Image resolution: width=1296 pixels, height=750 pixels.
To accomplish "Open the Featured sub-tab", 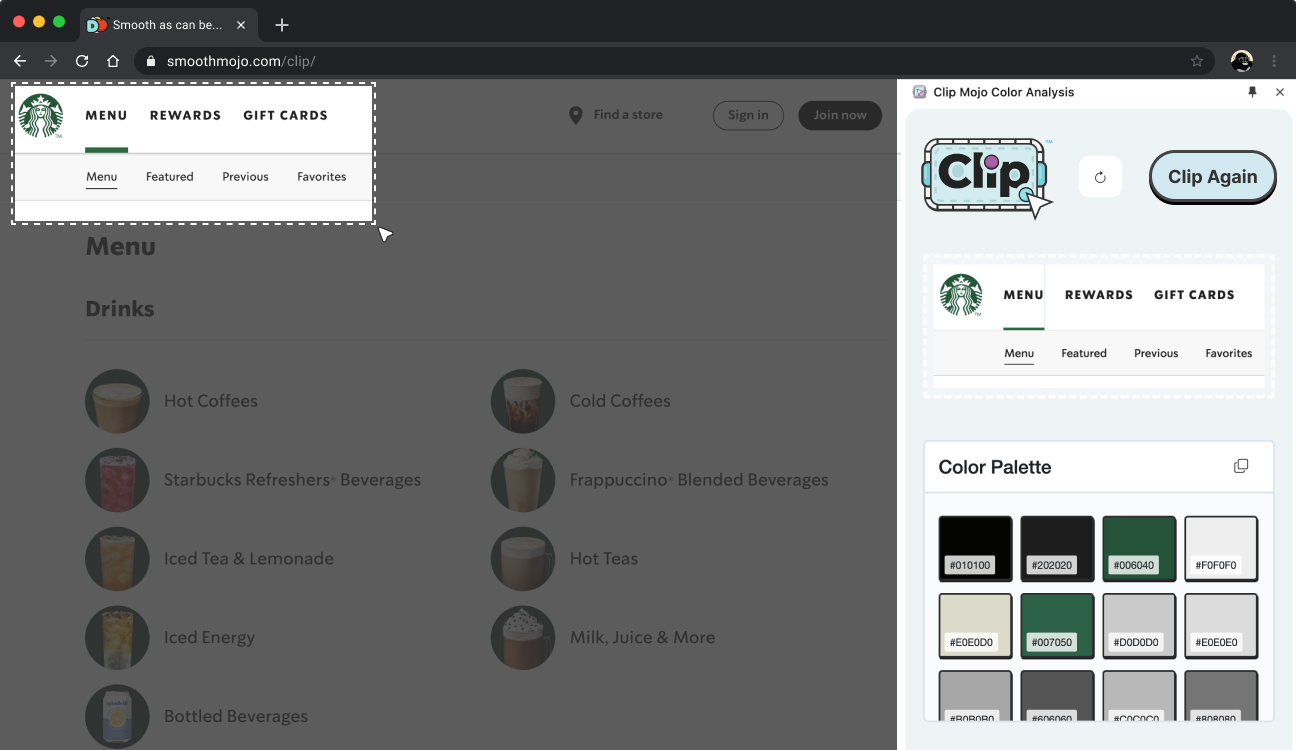I will tap(169, 177).
